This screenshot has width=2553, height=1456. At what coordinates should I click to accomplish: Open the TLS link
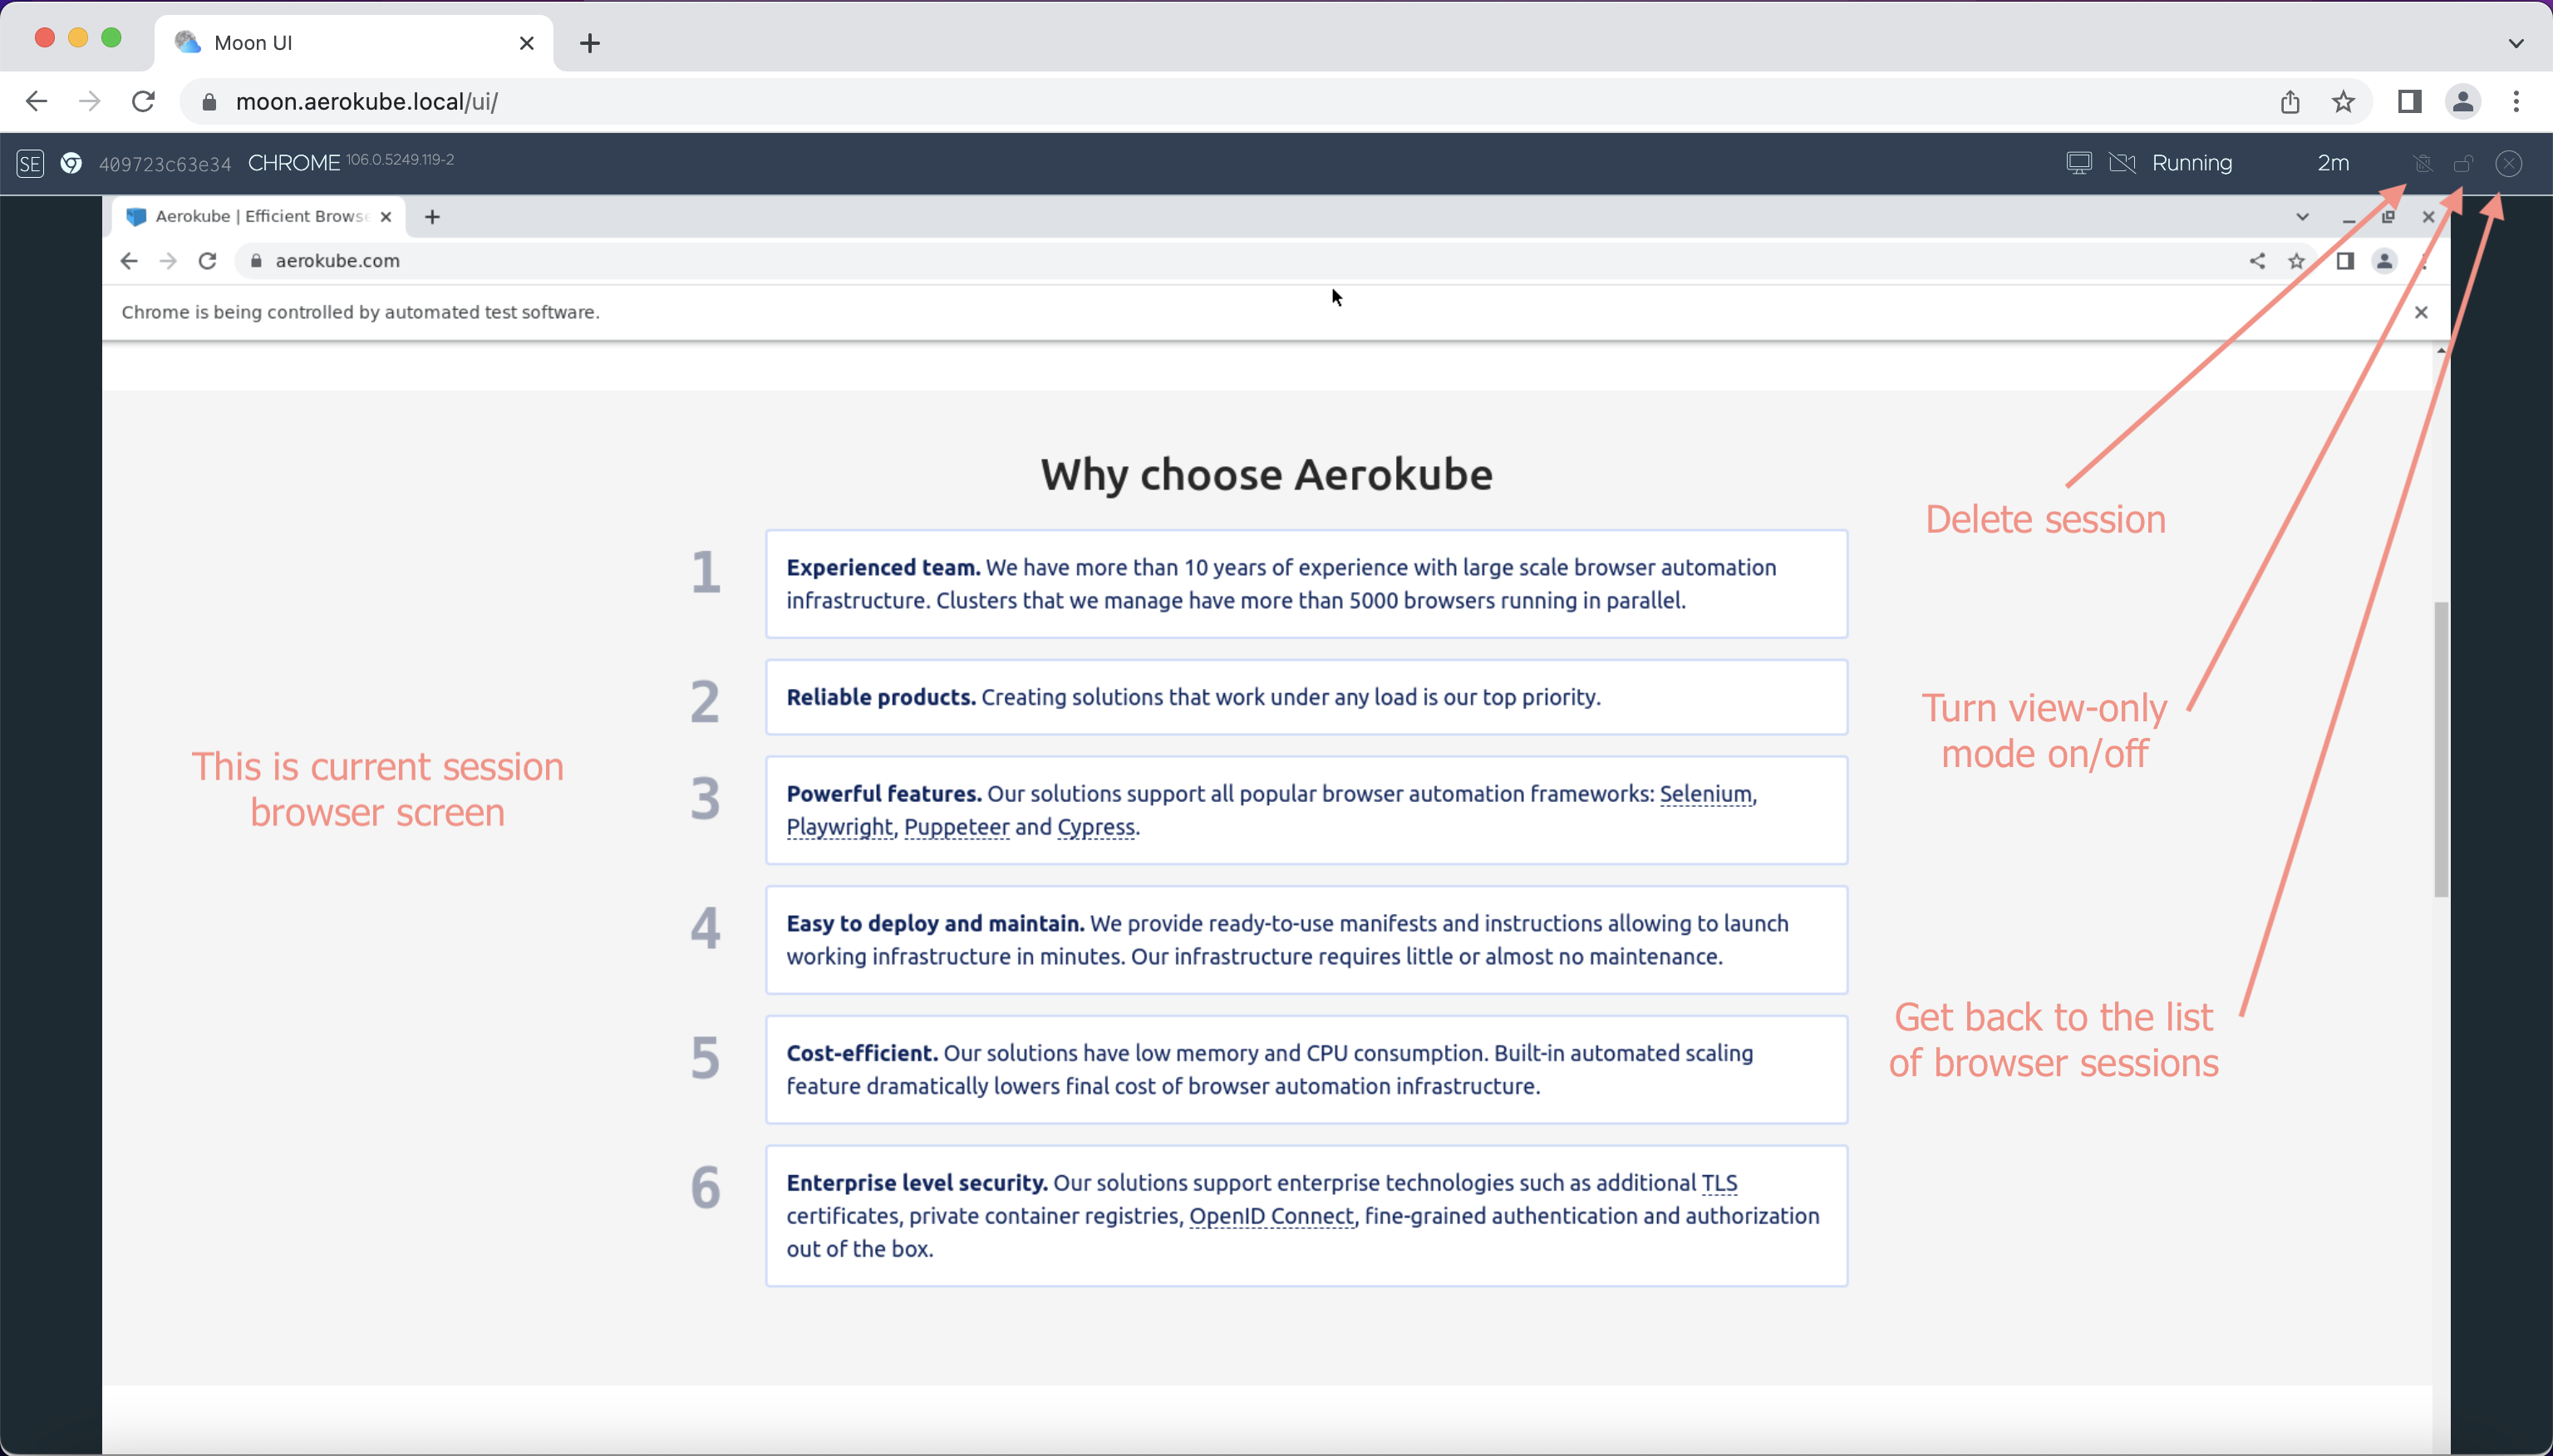pos(1719,1183)
